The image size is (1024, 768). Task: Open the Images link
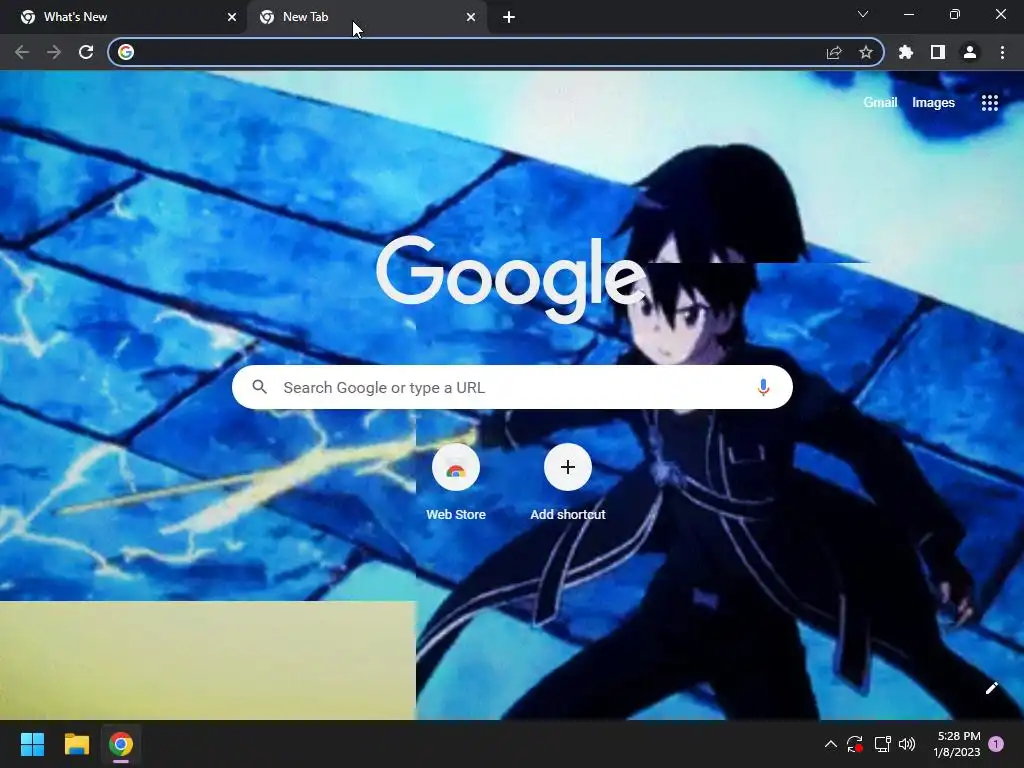tap(933, 103)
